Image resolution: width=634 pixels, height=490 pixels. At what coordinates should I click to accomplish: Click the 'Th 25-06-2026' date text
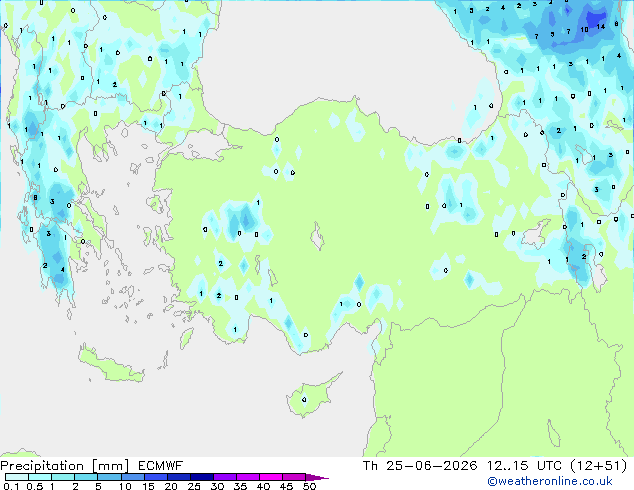coord(420,466)
